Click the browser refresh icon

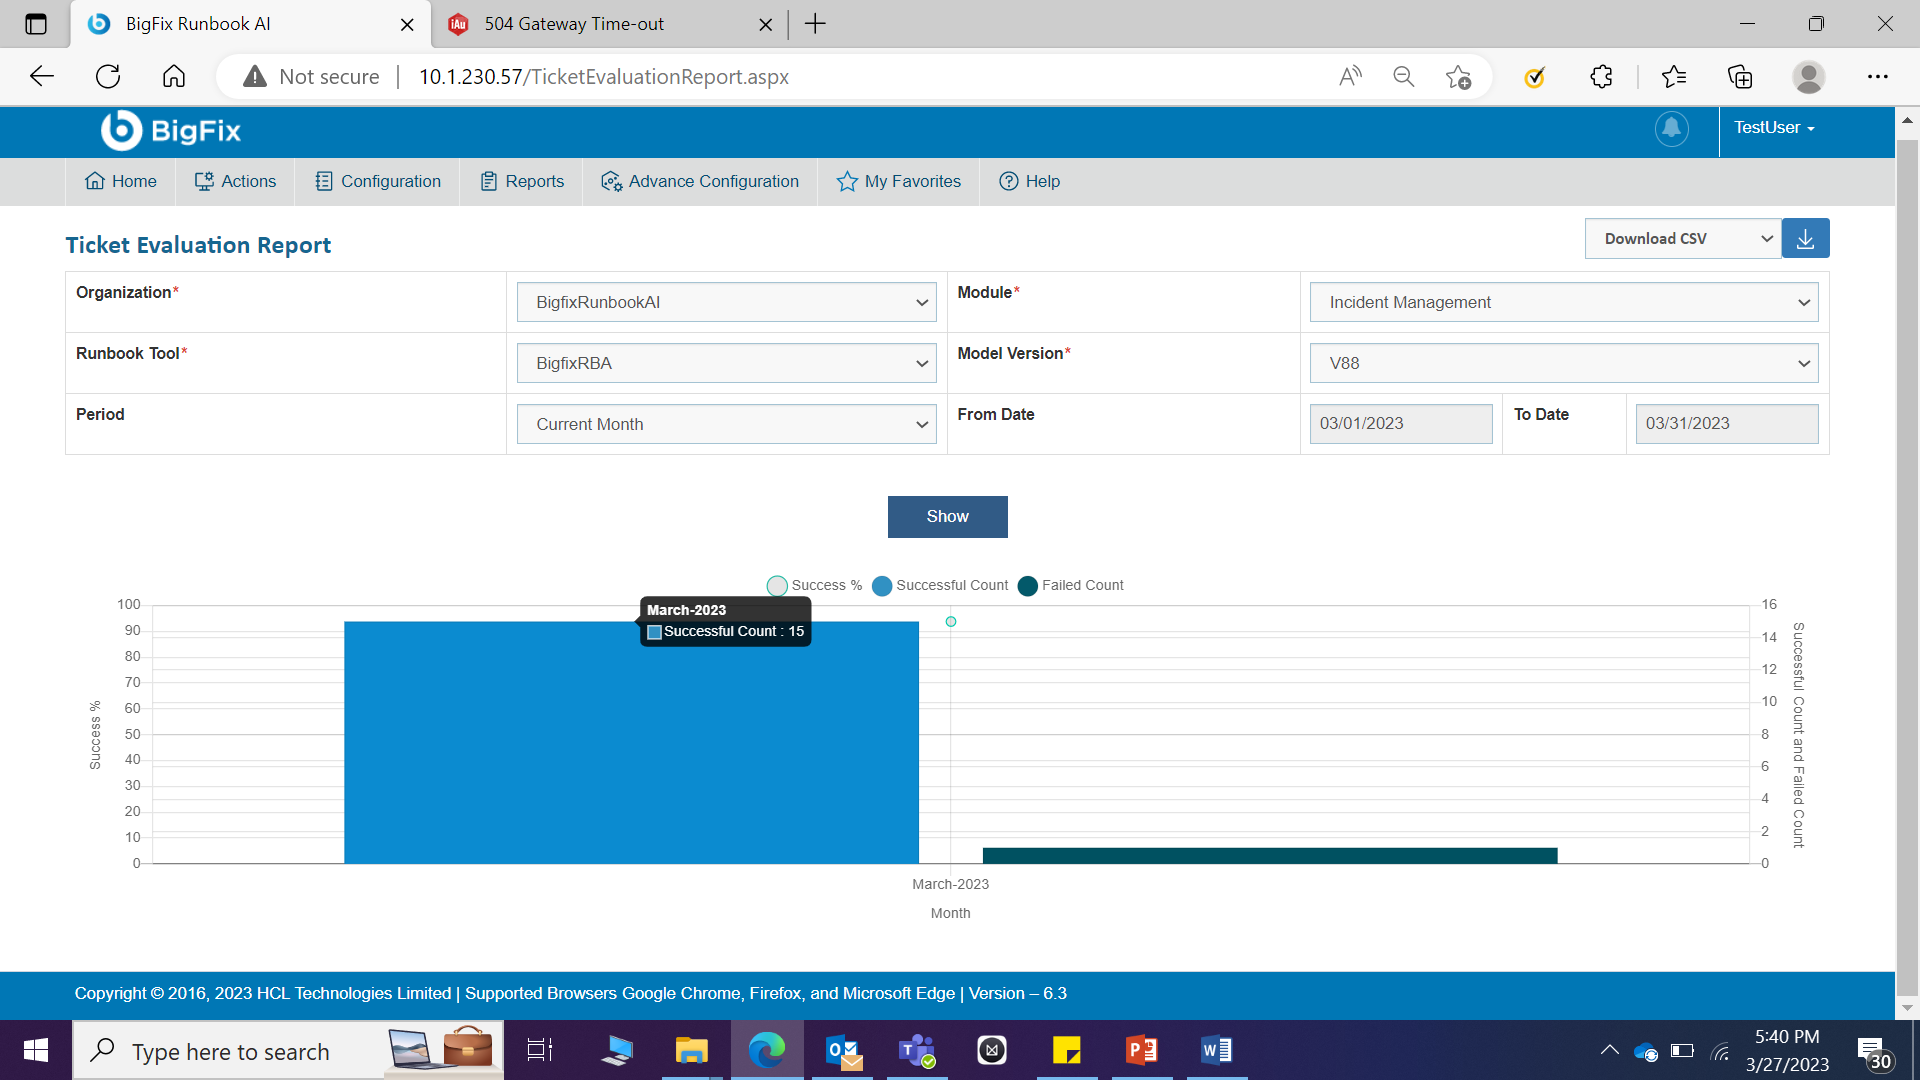[108, 77]
